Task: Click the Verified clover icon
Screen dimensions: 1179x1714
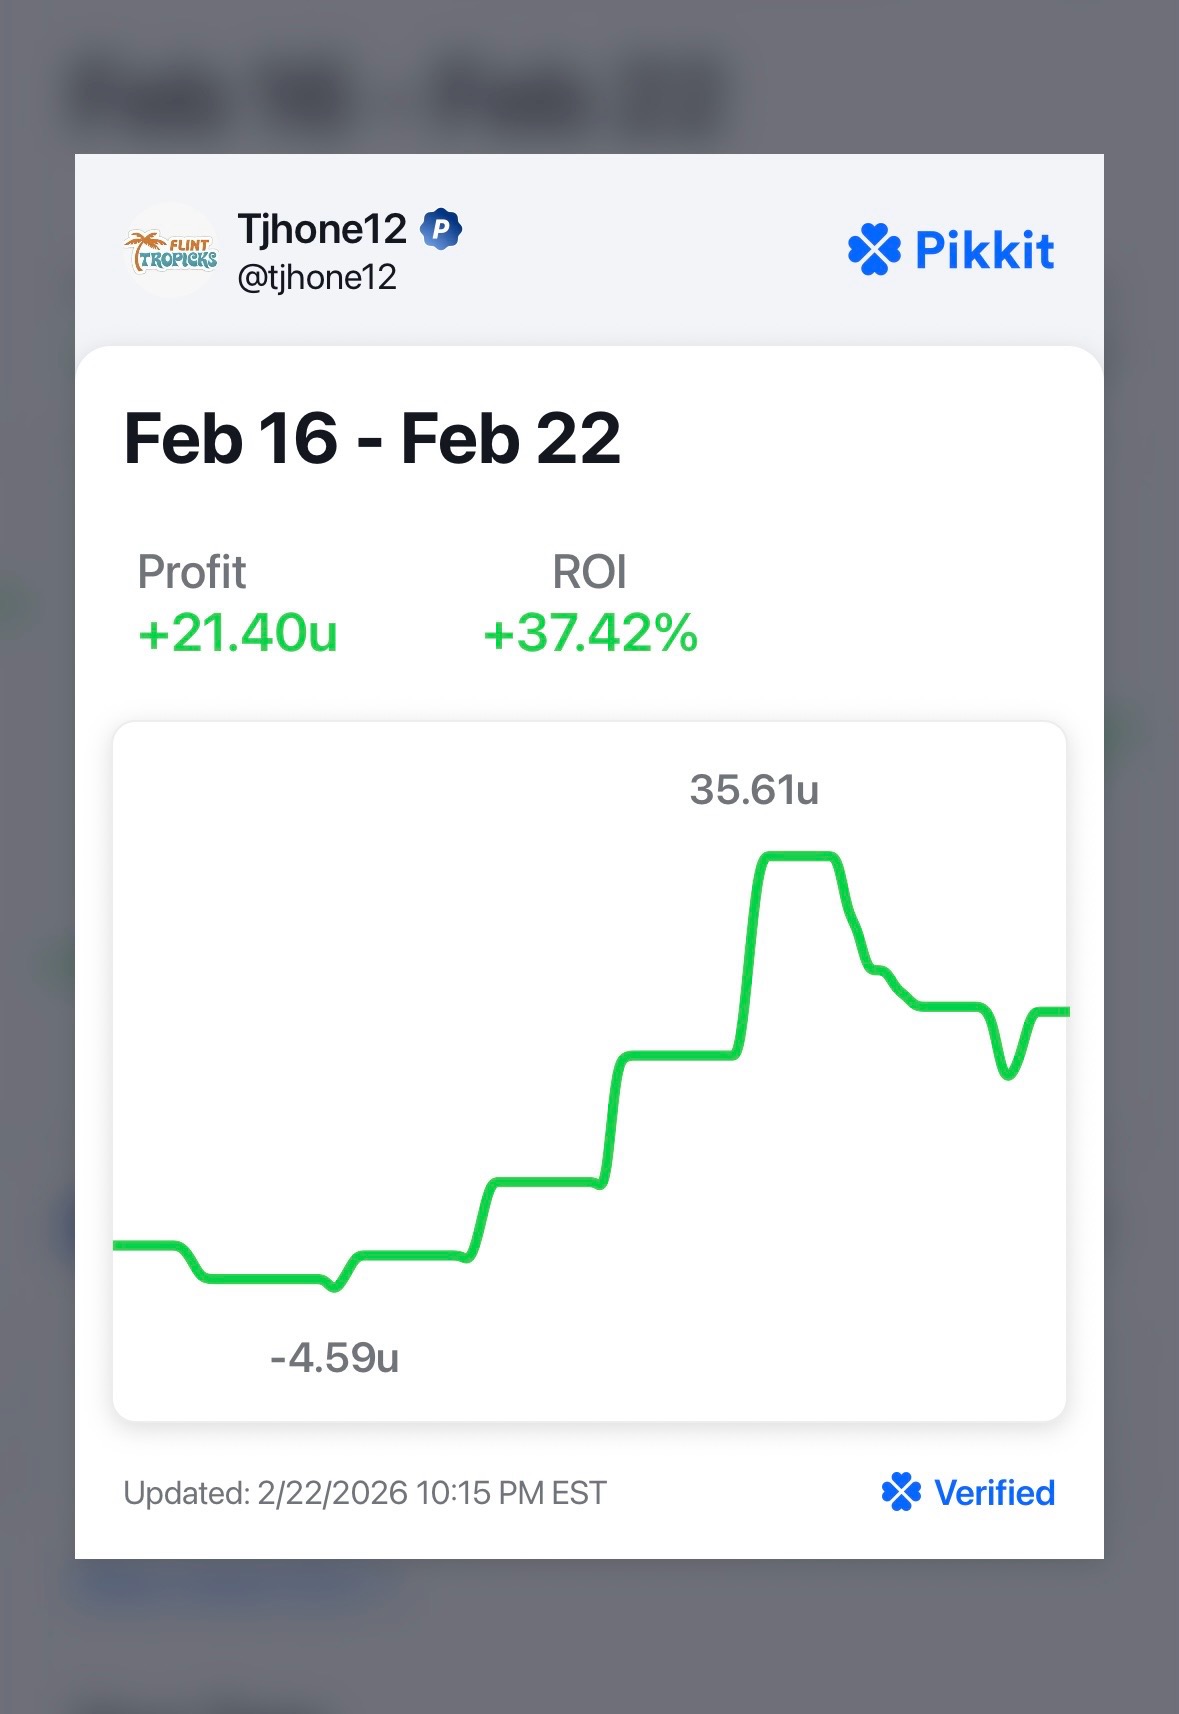Action: [901, 1492]
